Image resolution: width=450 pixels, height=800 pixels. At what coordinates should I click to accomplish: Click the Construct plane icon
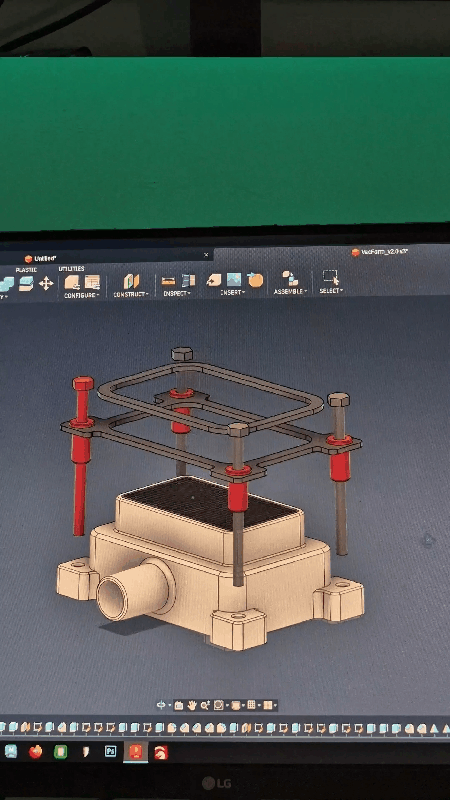click(131, 281)
